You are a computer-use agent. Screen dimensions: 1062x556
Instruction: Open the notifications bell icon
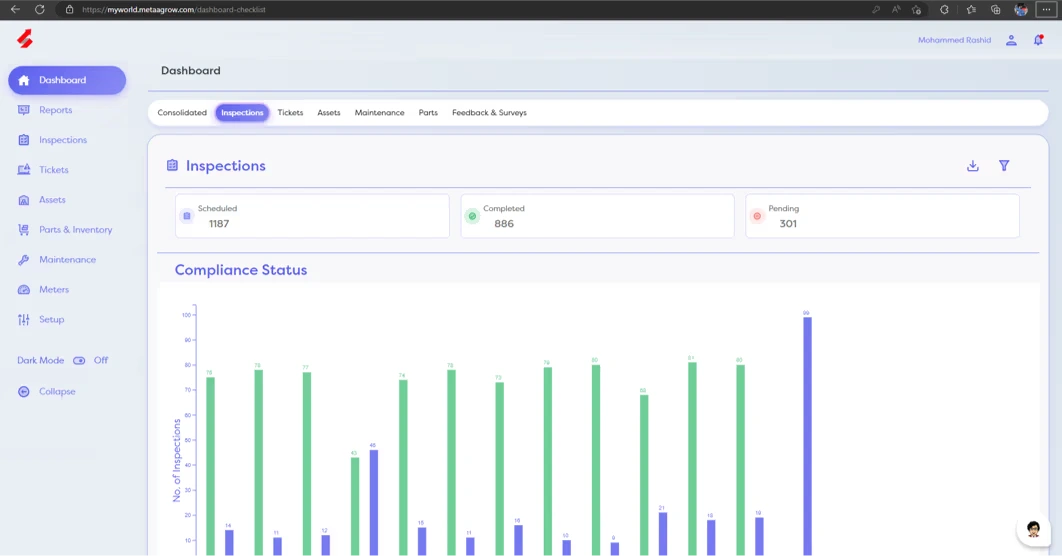(1038, 41)
